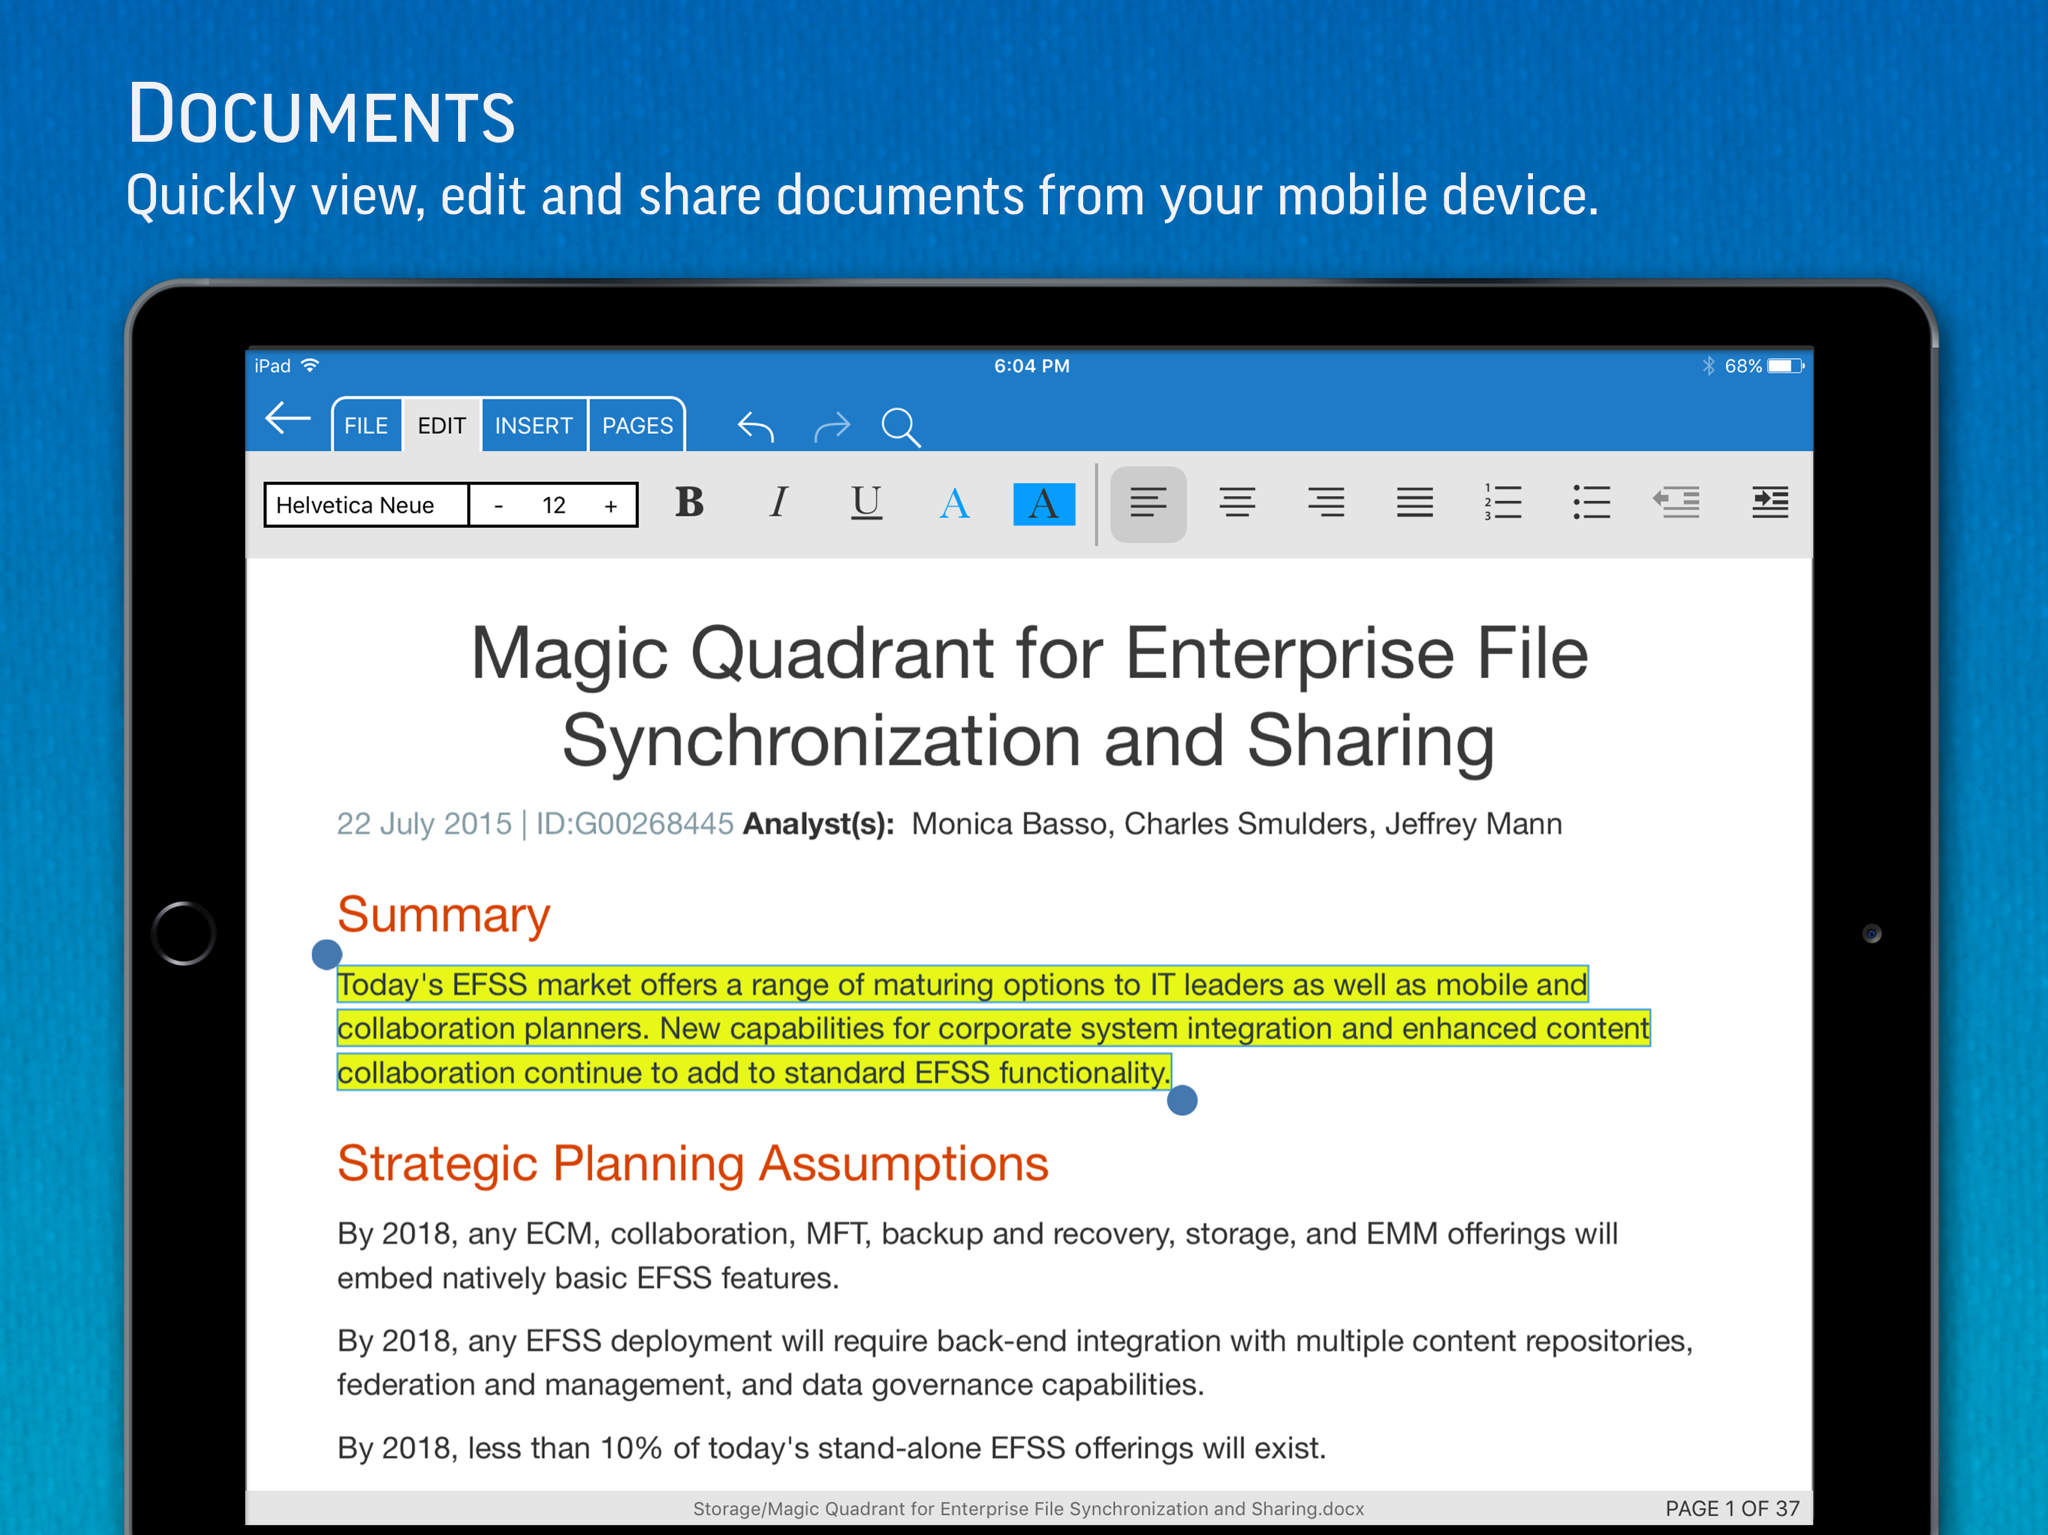Decrease font size with minus button
The image size is (2048, 1535).
(x=498, y=506)
